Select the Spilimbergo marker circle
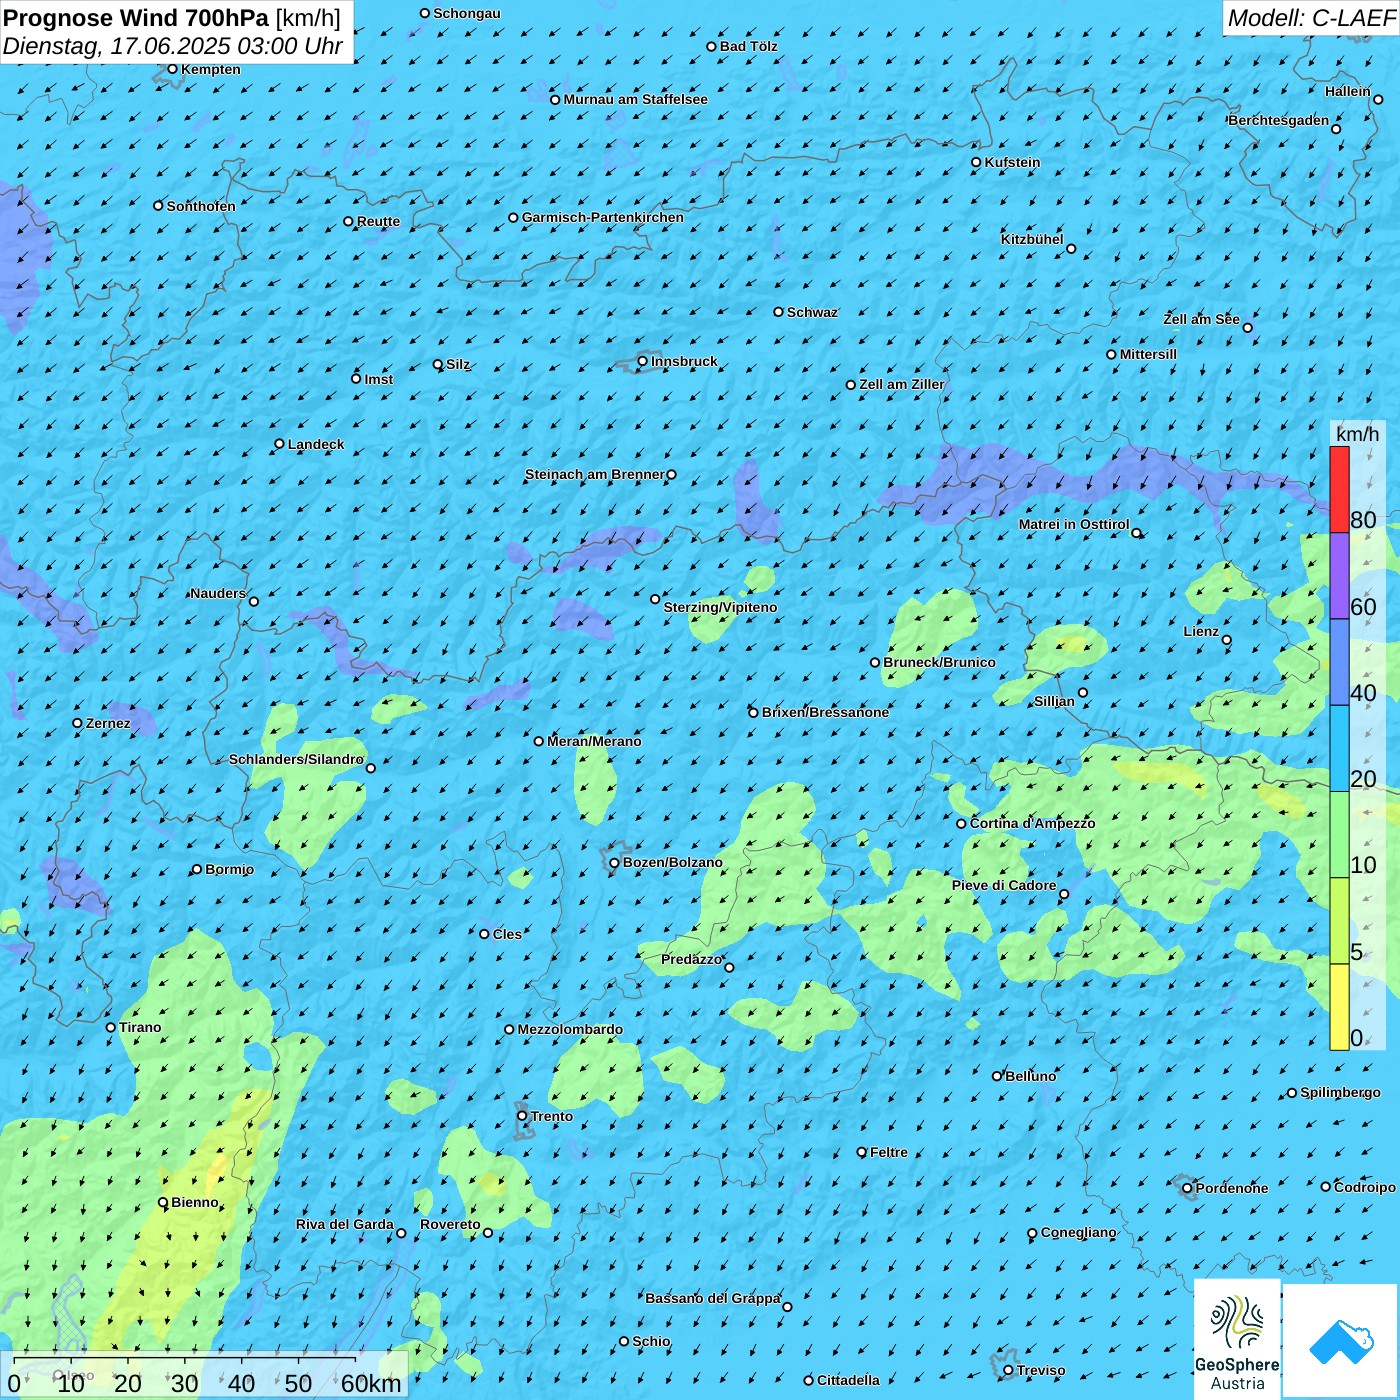 (x=1292, y=1093)
